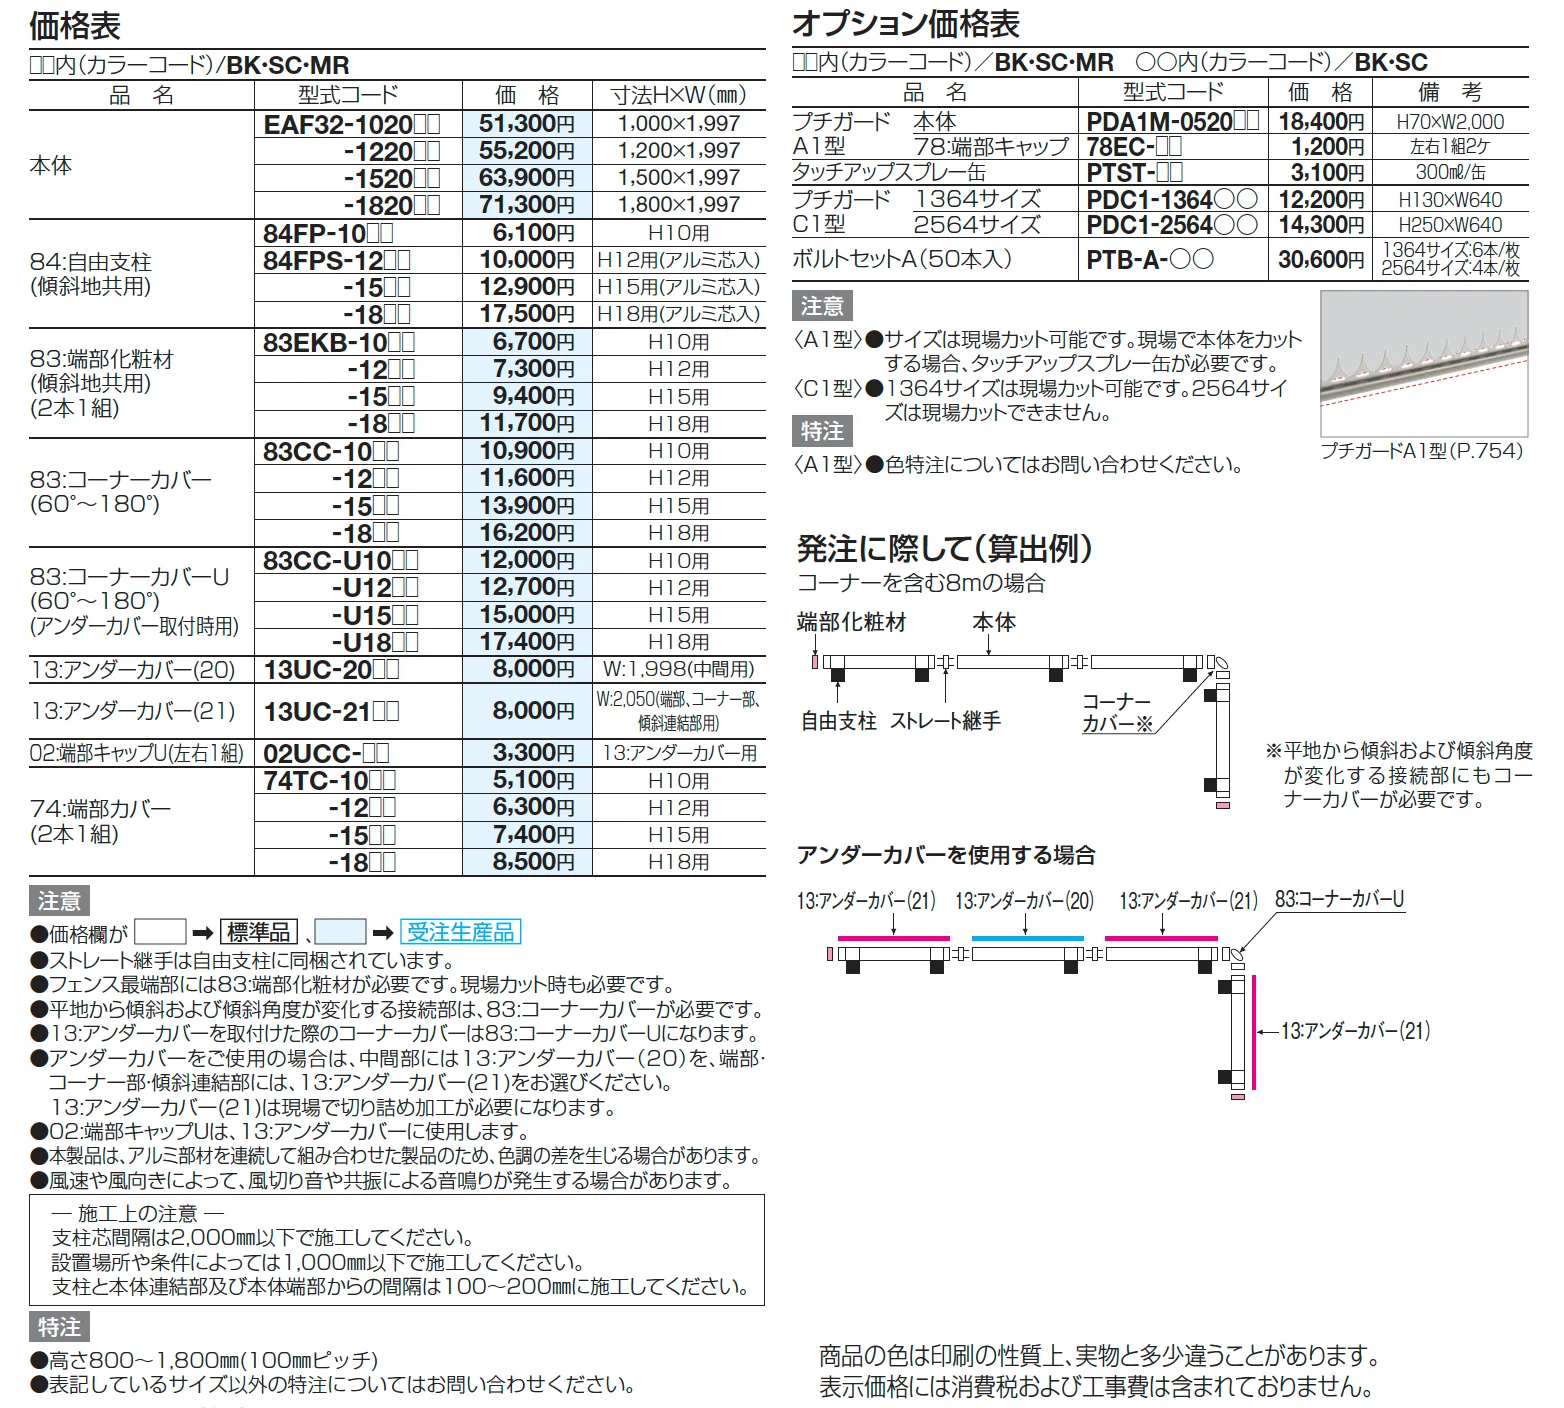Click 83:端部化粧材 product name

[102, 359]
